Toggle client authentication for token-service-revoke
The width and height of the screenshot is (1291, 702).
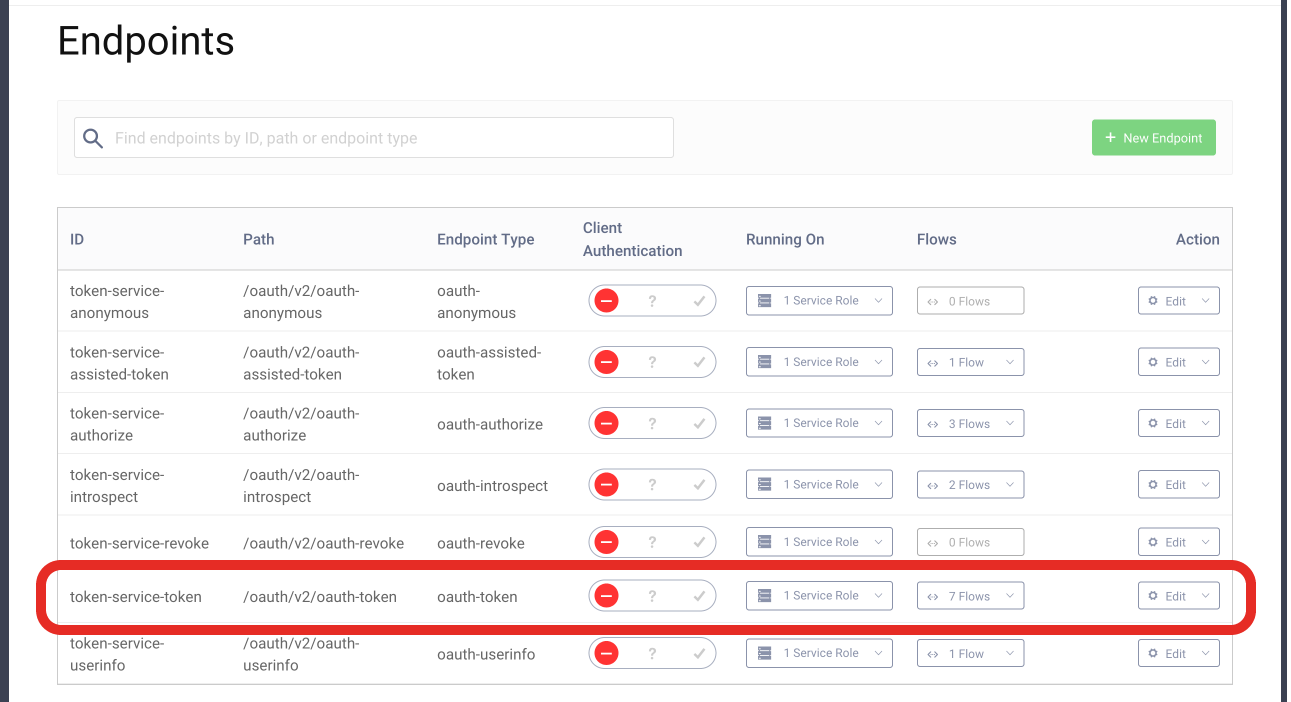(x=652, y=542)
